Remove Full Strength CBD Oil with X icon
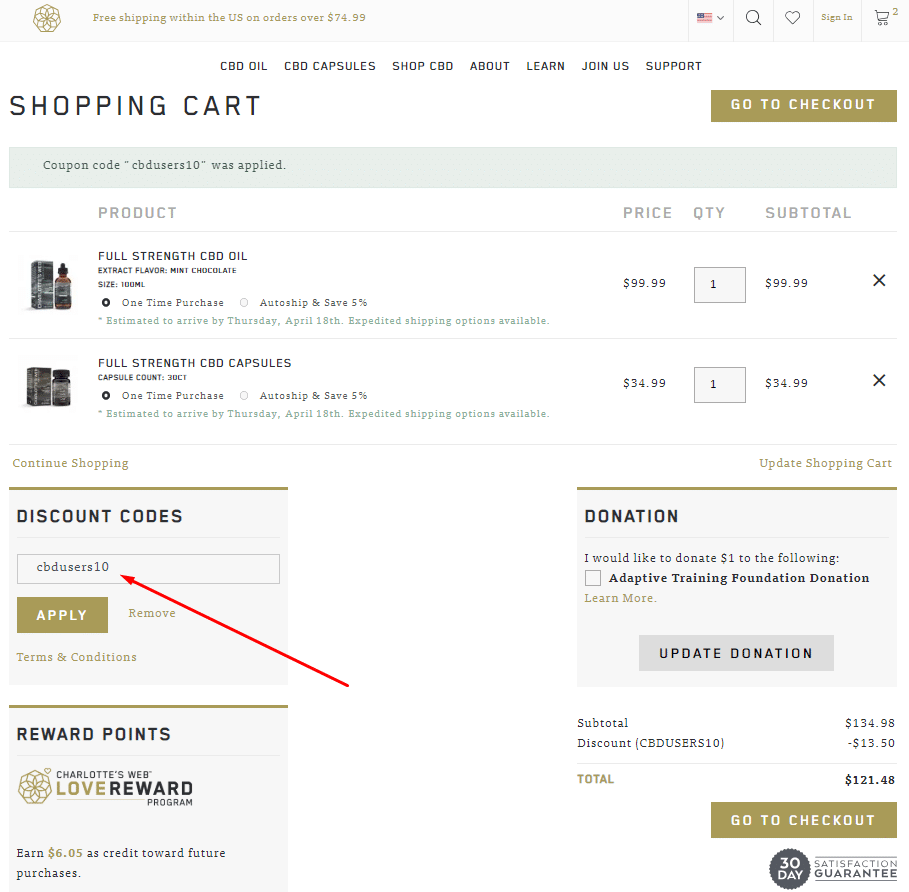 pyautogui.click(x=879, y=281)
